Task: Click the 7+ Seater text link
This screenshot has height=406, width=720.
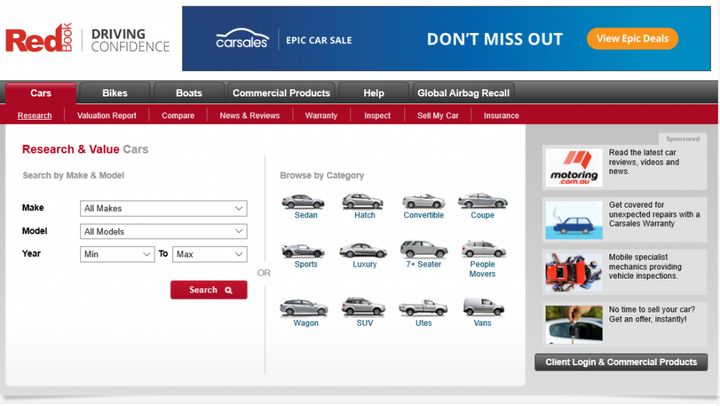Action: (x=423, y=264)
